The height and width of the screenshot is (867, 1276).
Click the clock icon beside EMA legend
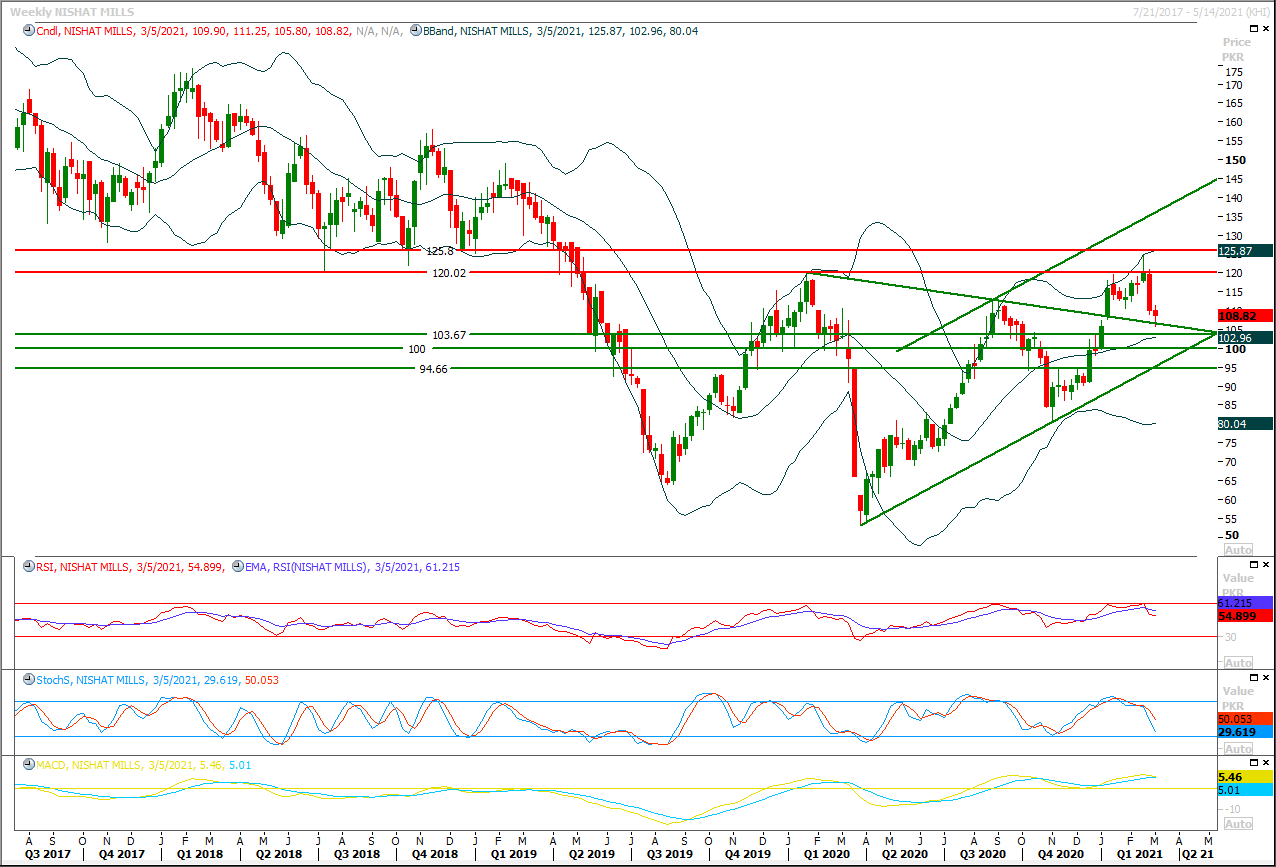coord(236,567)
